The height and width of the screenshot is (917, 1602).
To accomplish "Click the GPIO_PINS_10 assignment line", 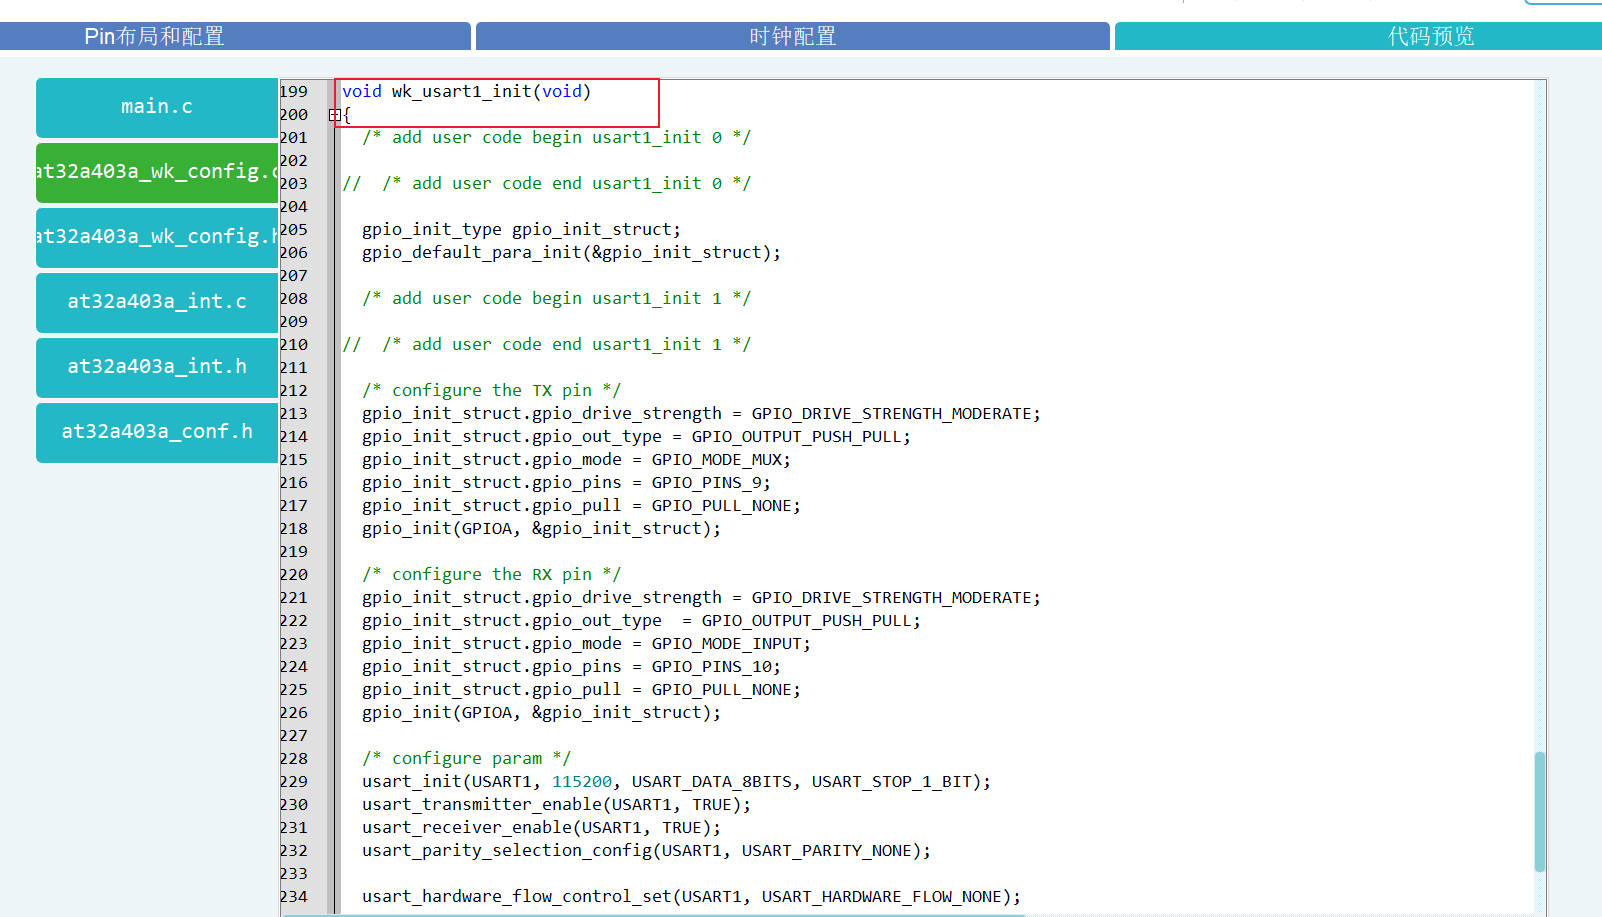I will [571, 666].
